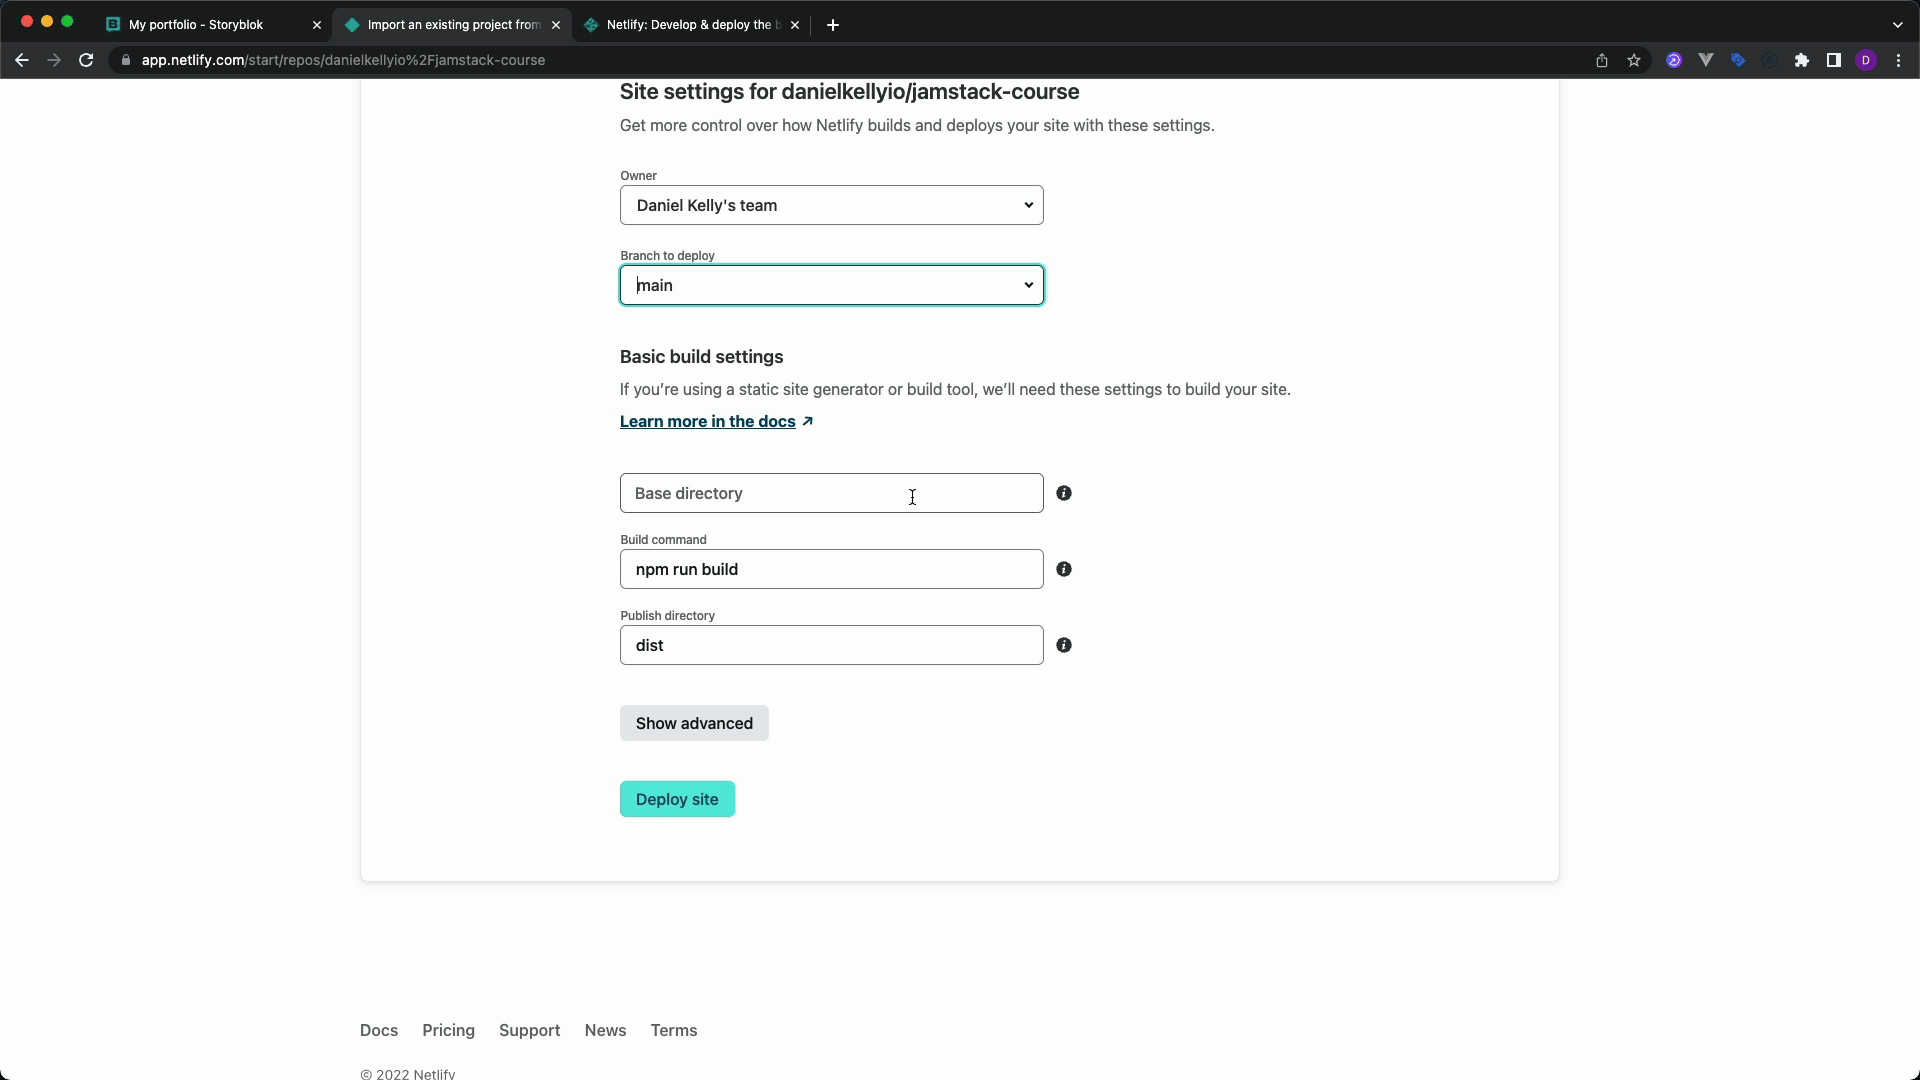
Task: Toggle the browser side panel icon
Action: coord(1834,60)
